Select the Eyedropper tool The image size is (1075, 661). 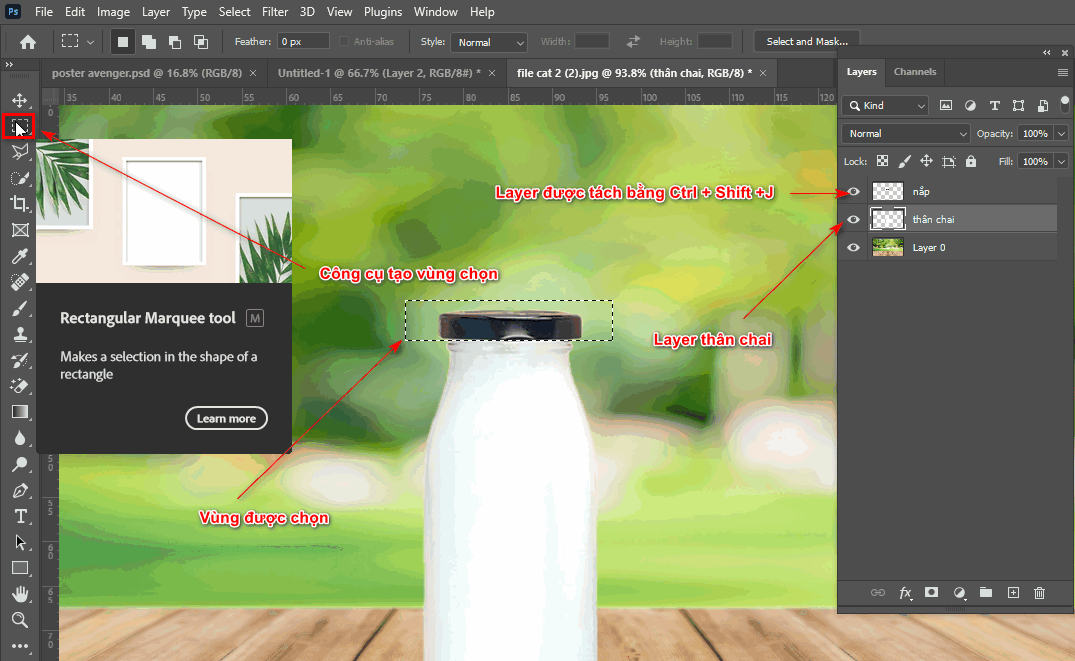point(20,255)
